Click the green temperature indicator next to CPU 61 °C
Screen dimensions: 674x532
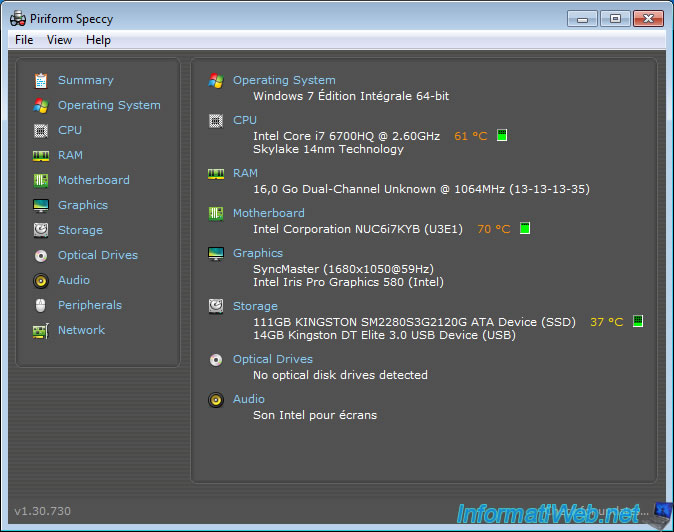(x=502, y=135)
